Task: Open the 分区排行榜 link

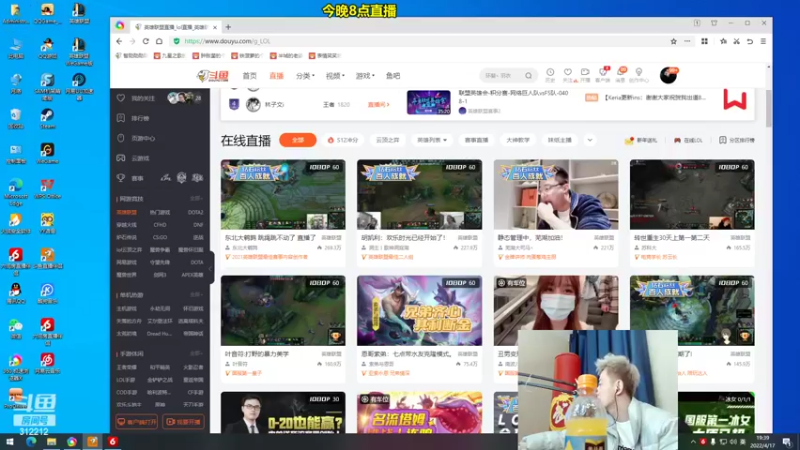Action: 737,140
